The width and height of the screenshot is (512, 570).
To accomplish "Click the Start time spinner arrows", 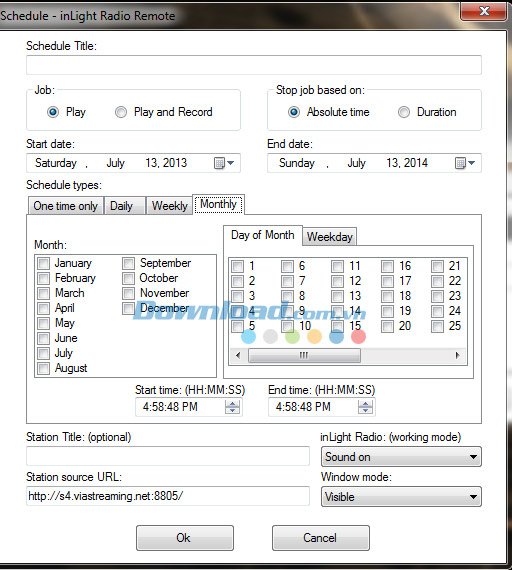I will pos(232,407).
